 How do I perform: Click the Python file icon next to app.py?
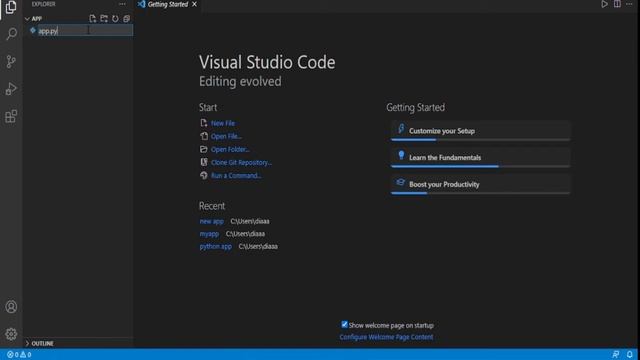point(33,31)
